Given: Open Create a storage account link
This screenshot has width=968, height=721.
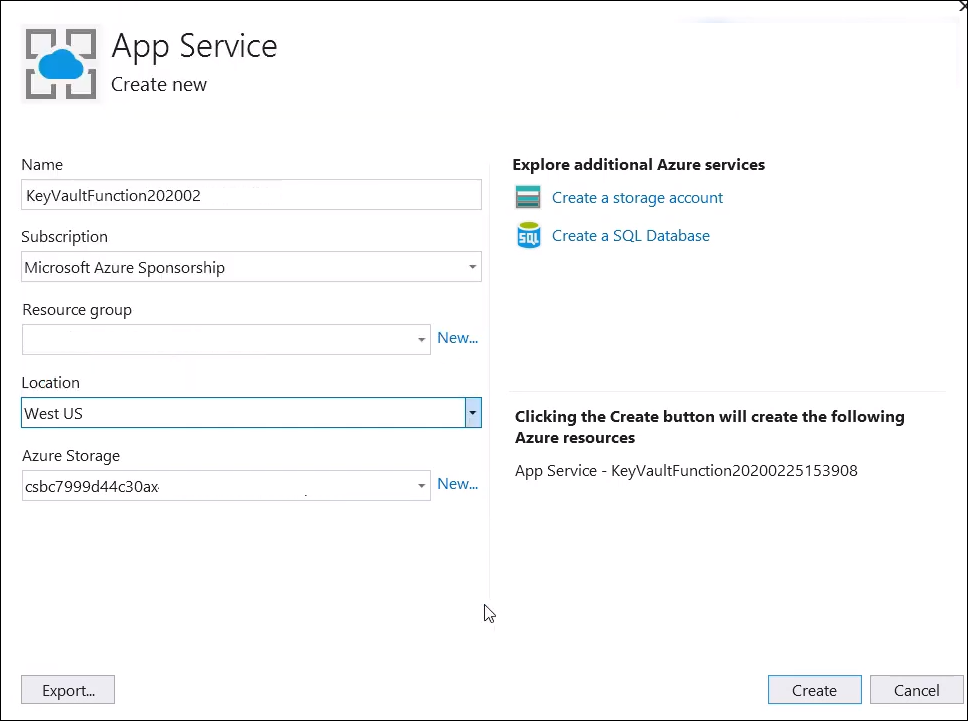Looking at the screenshot, I should click(x=637, y=198).
